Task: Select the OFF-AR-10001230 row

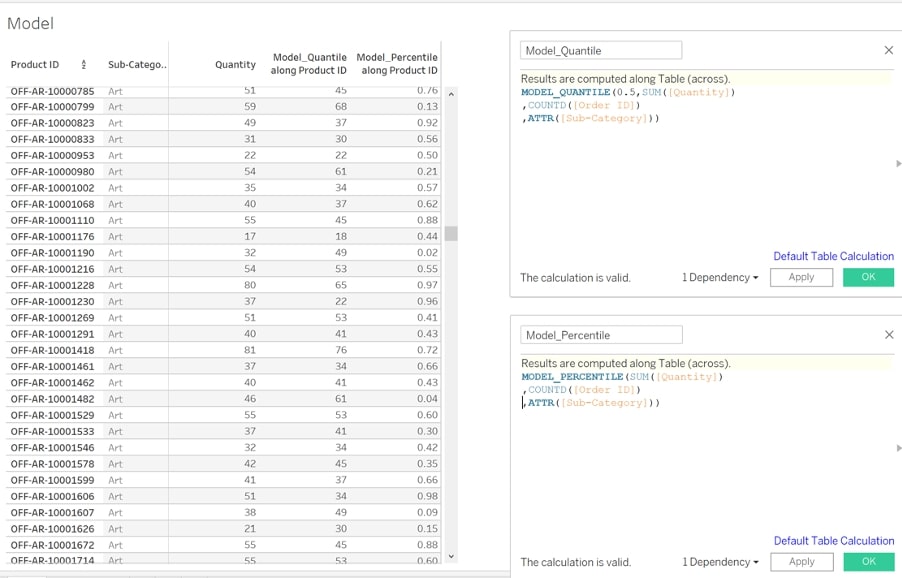Action: click(x=223, y=301)
